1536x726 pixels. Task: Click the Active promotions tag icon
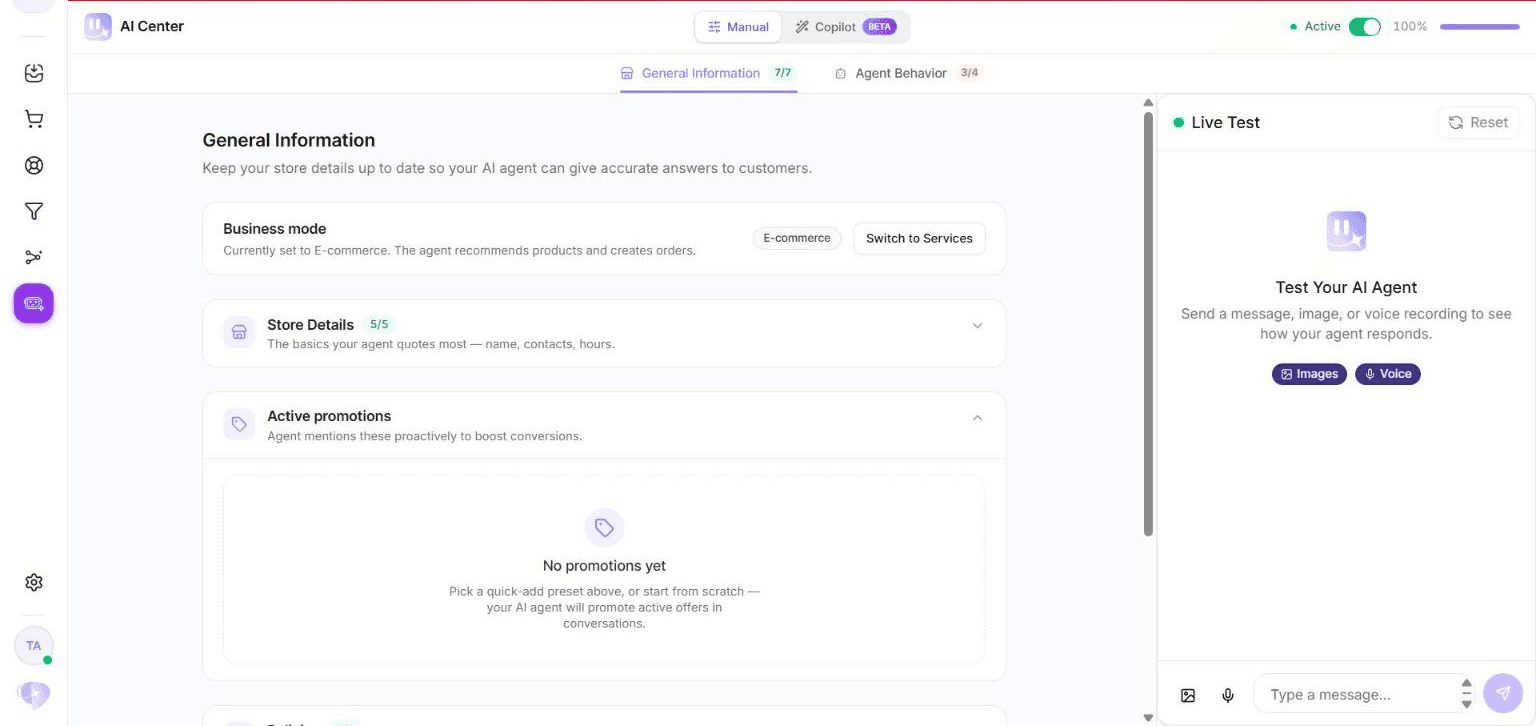tap(239, 424)
